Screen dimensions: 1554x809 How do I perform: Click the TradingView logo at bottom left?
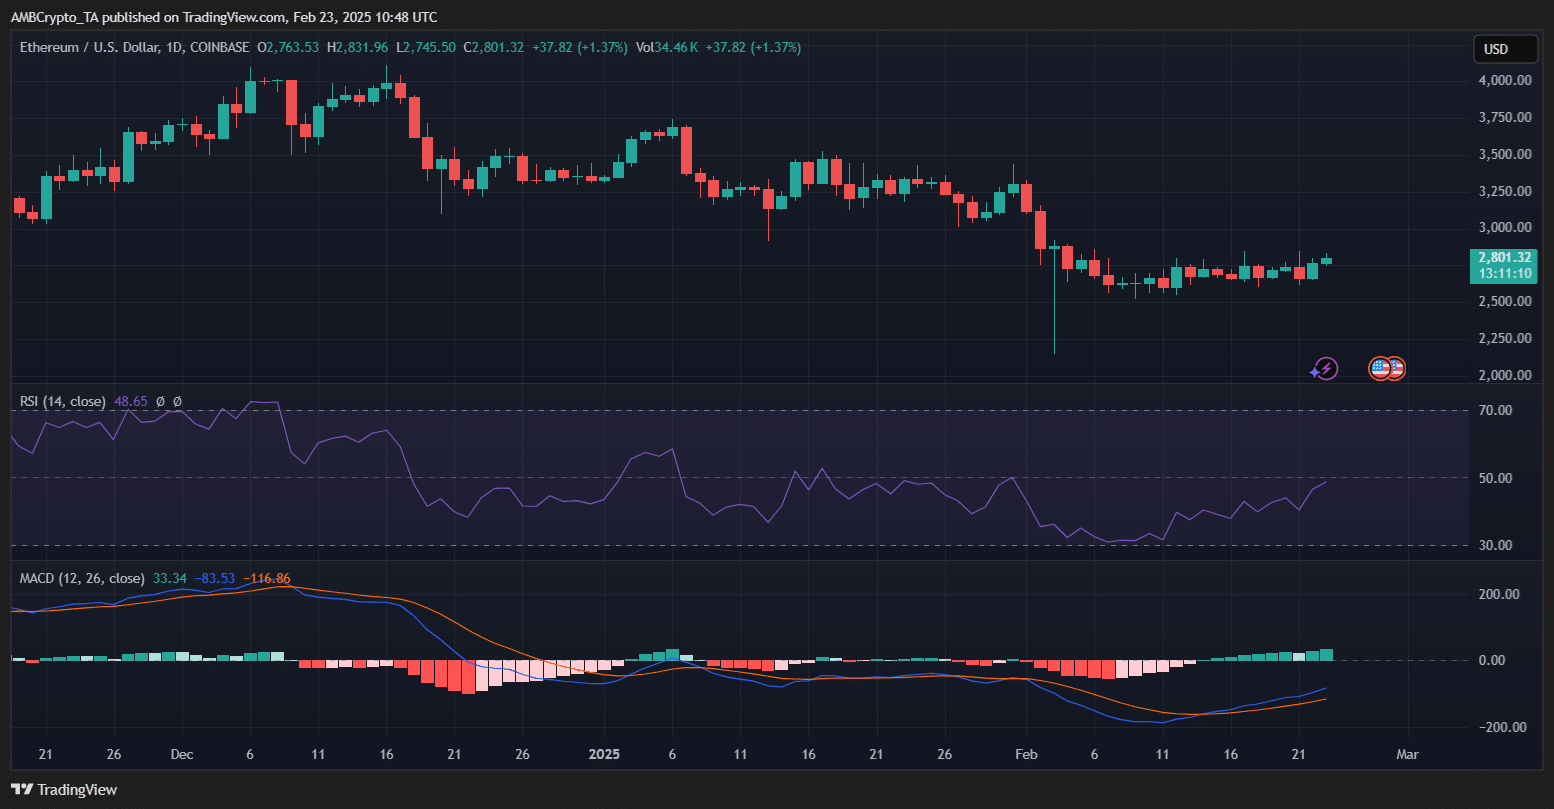pyautogui.click(x=64, y=789)
